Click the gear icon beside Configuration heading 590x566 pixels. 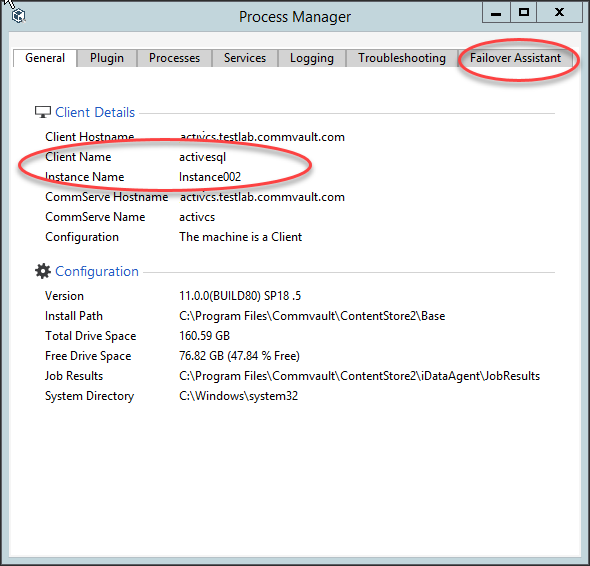click(x=43, y=271)
